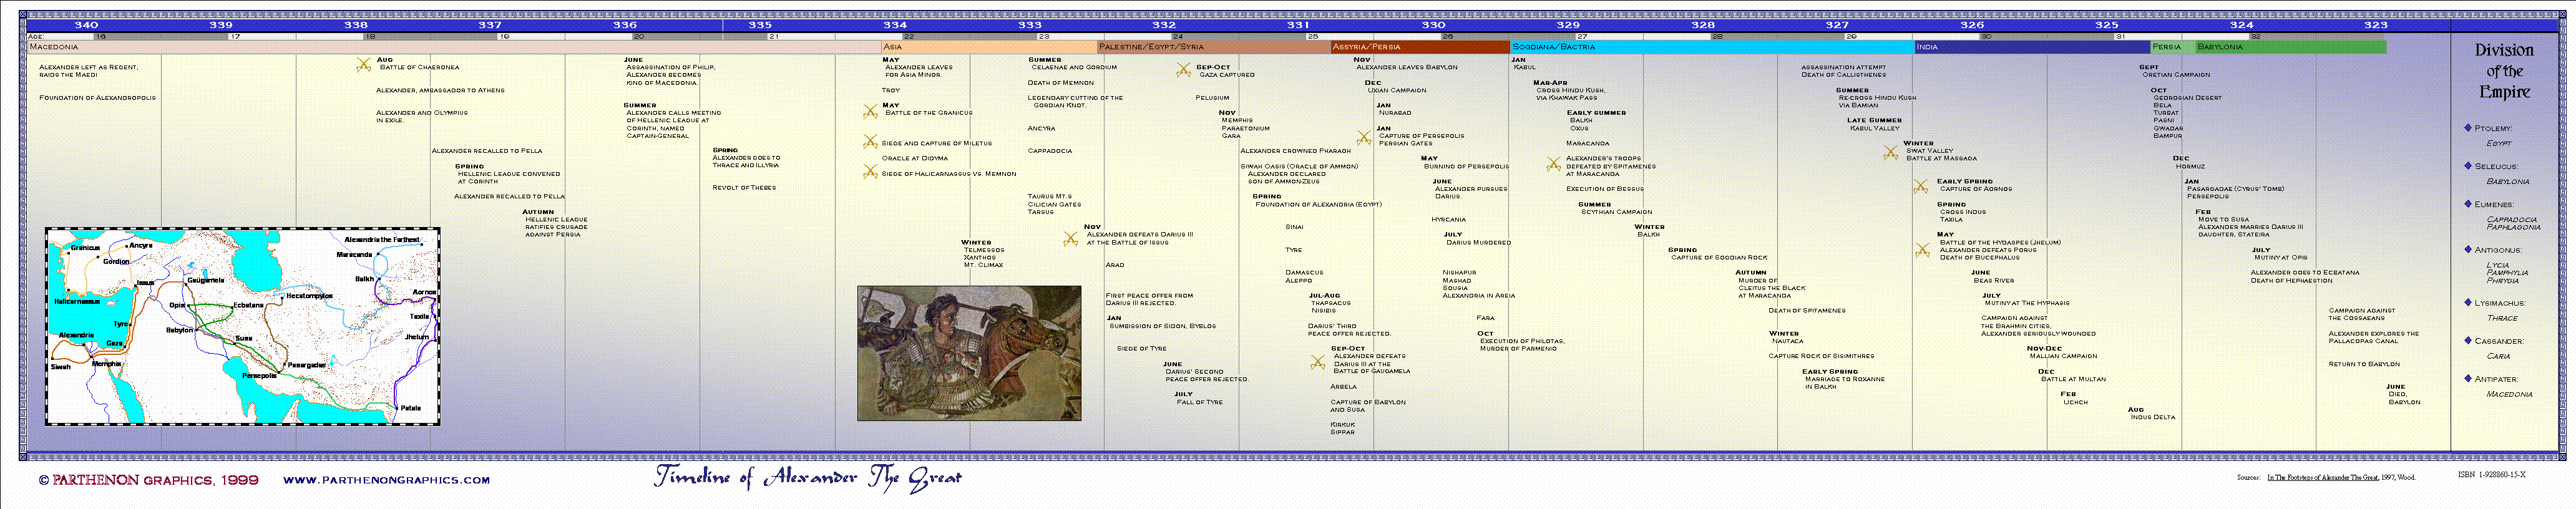Open www.parthenongraphics.com link
Image resolution: width=2576 pixels, height=509 pixels.
point(386,480)
